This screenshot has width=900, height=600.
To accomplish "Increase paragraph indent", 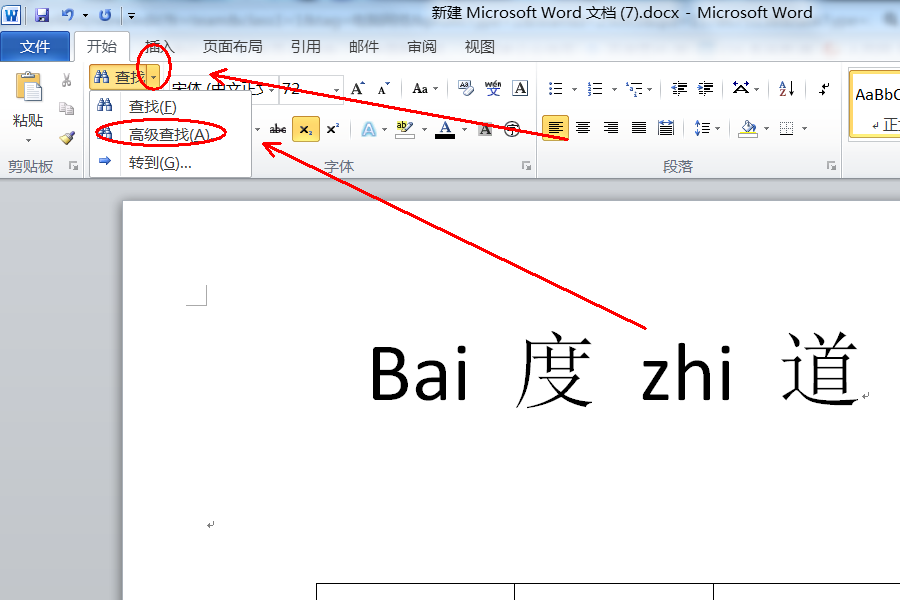I will coord(705,88).
